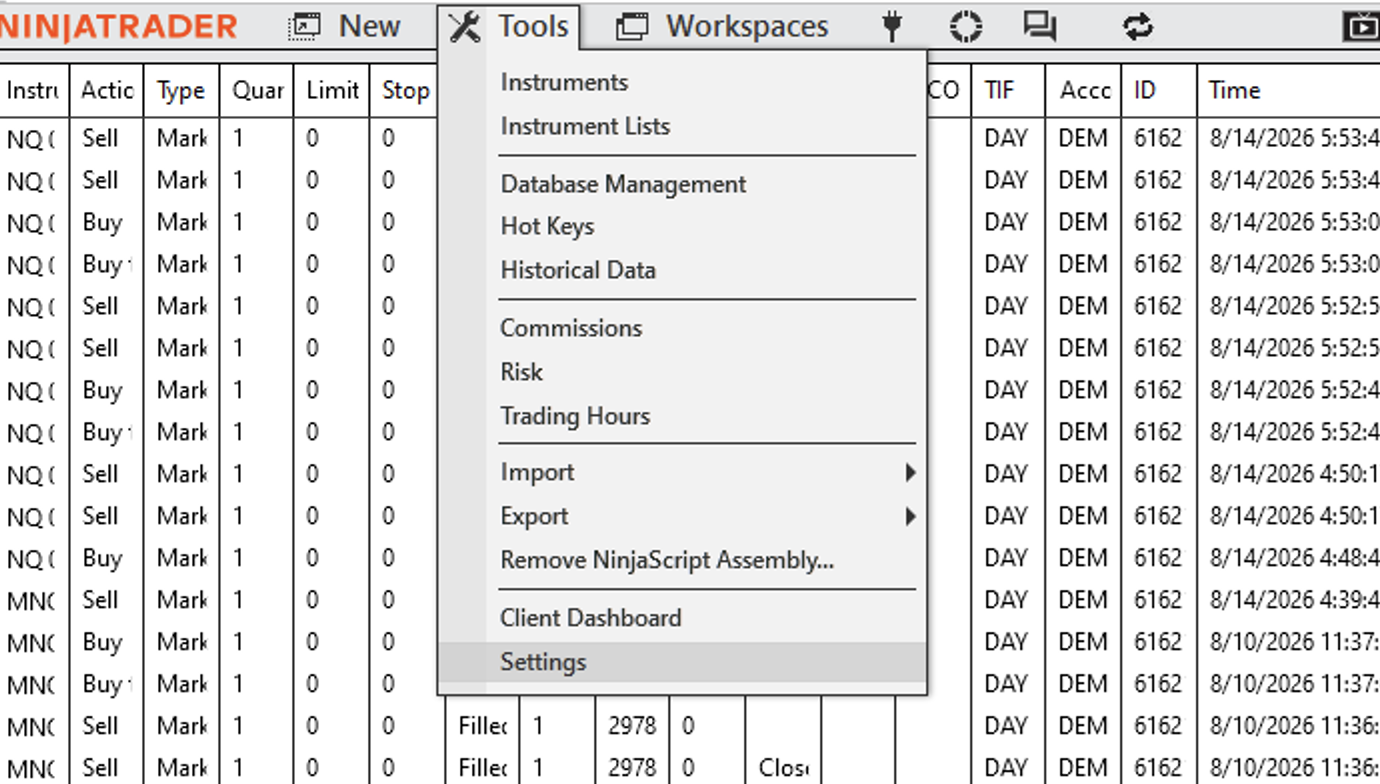Click the reload arrows icon

(1138, 26)
